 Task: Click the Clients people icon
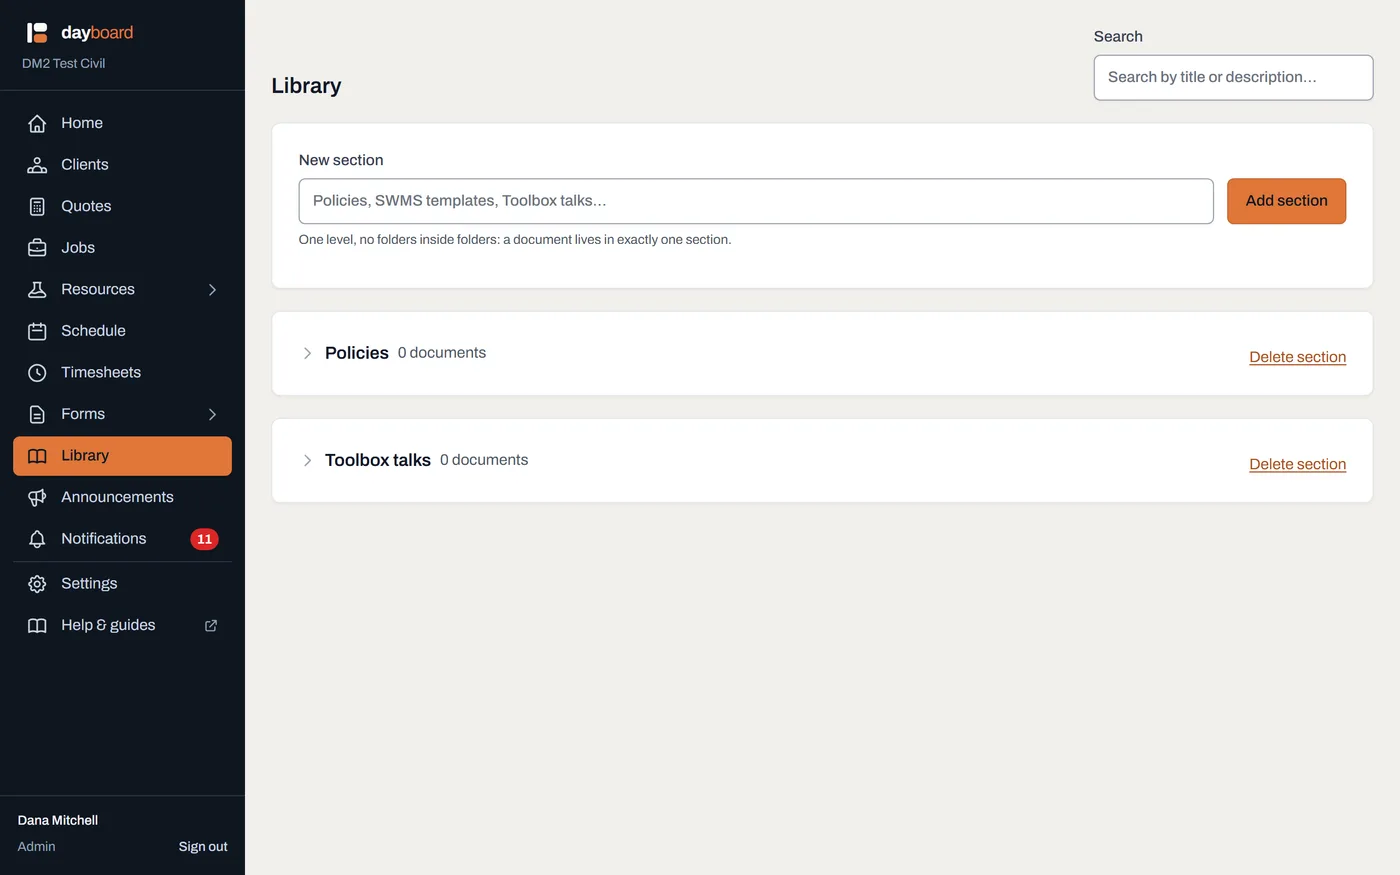[x=37, y=165]
